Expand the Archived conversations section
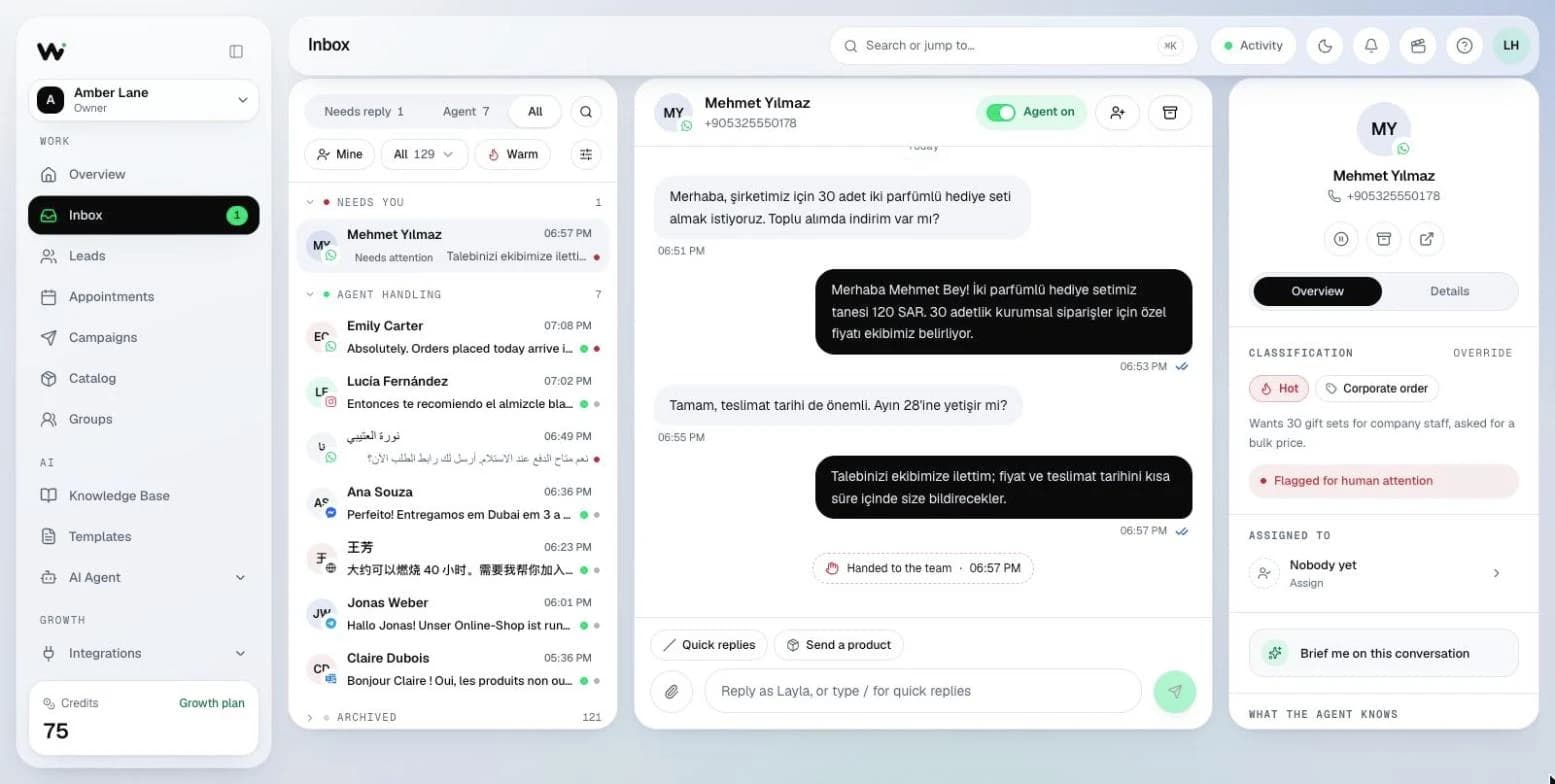The height and width of the screenshot is (784, 1555). pos(310,717)
